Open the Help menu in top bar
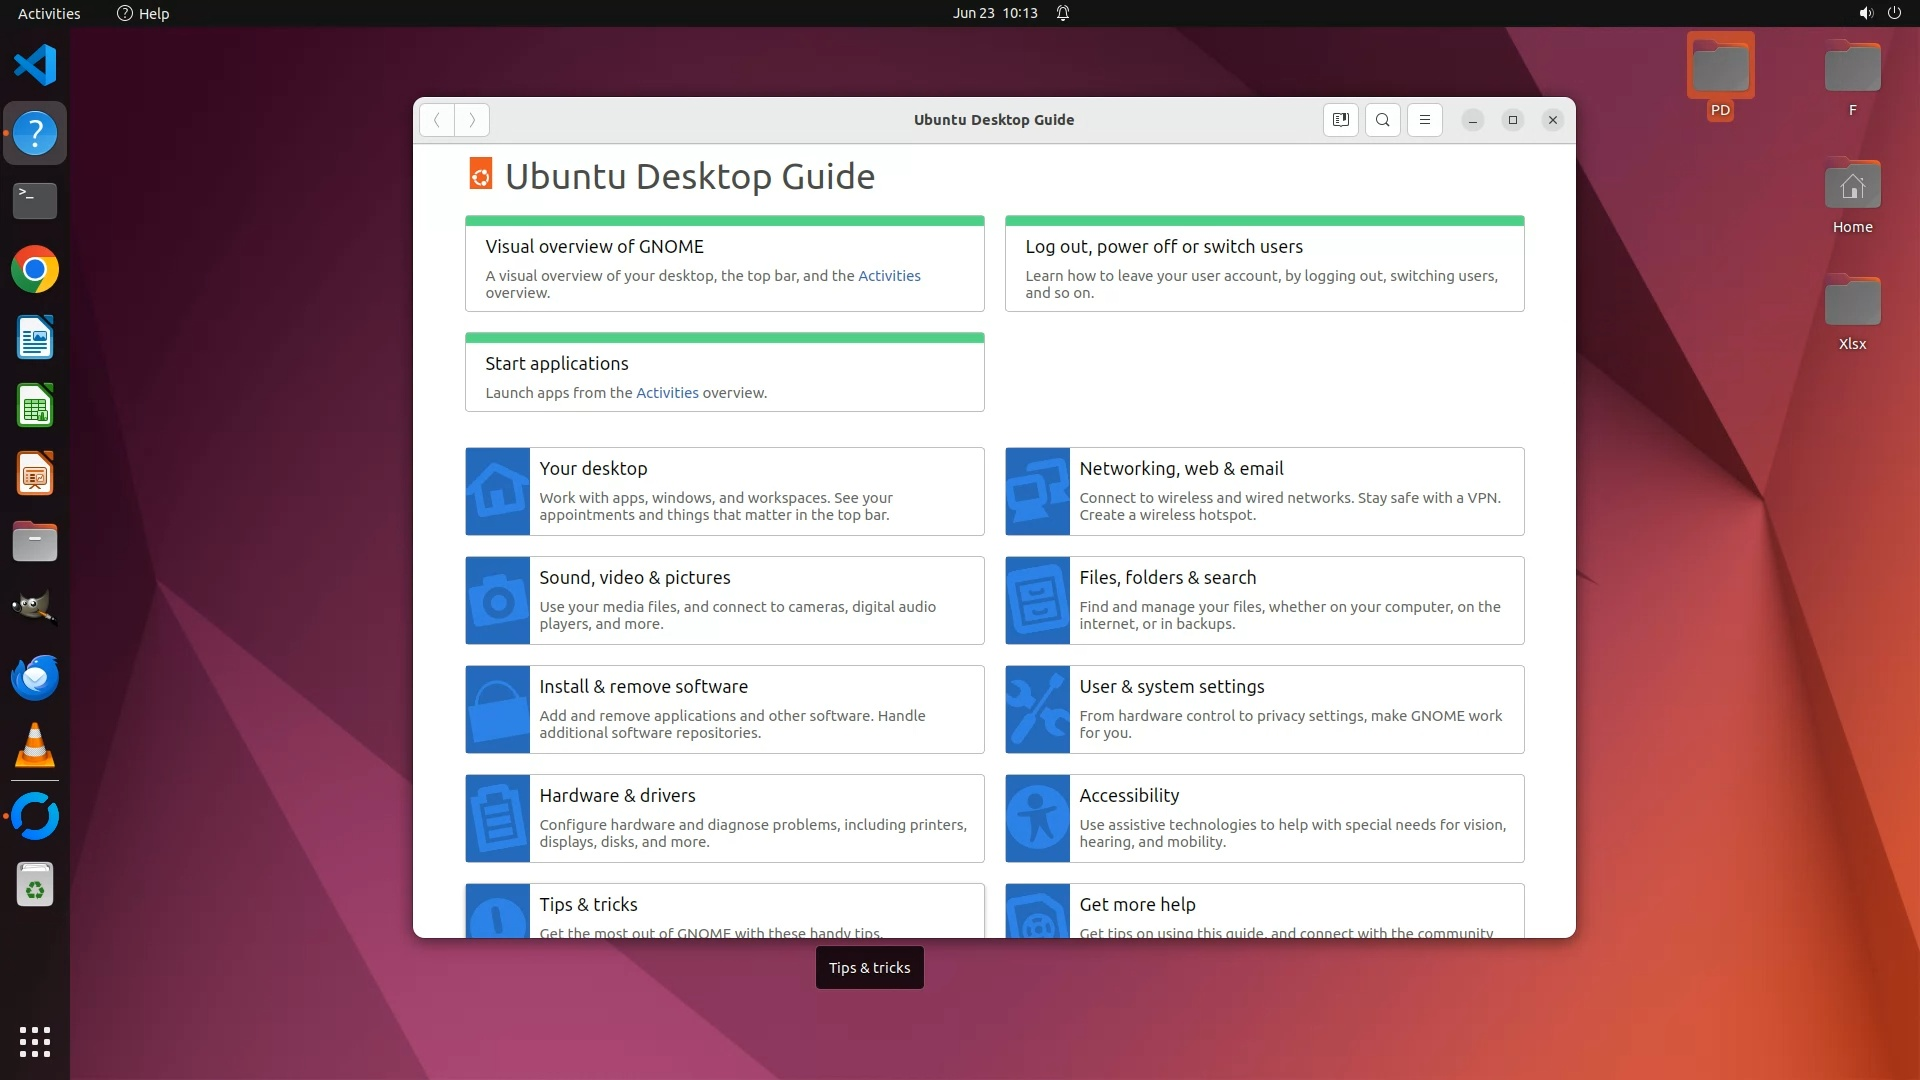Image resolution: width=1920 pixels, height=1080 pixels. (143, 13)
